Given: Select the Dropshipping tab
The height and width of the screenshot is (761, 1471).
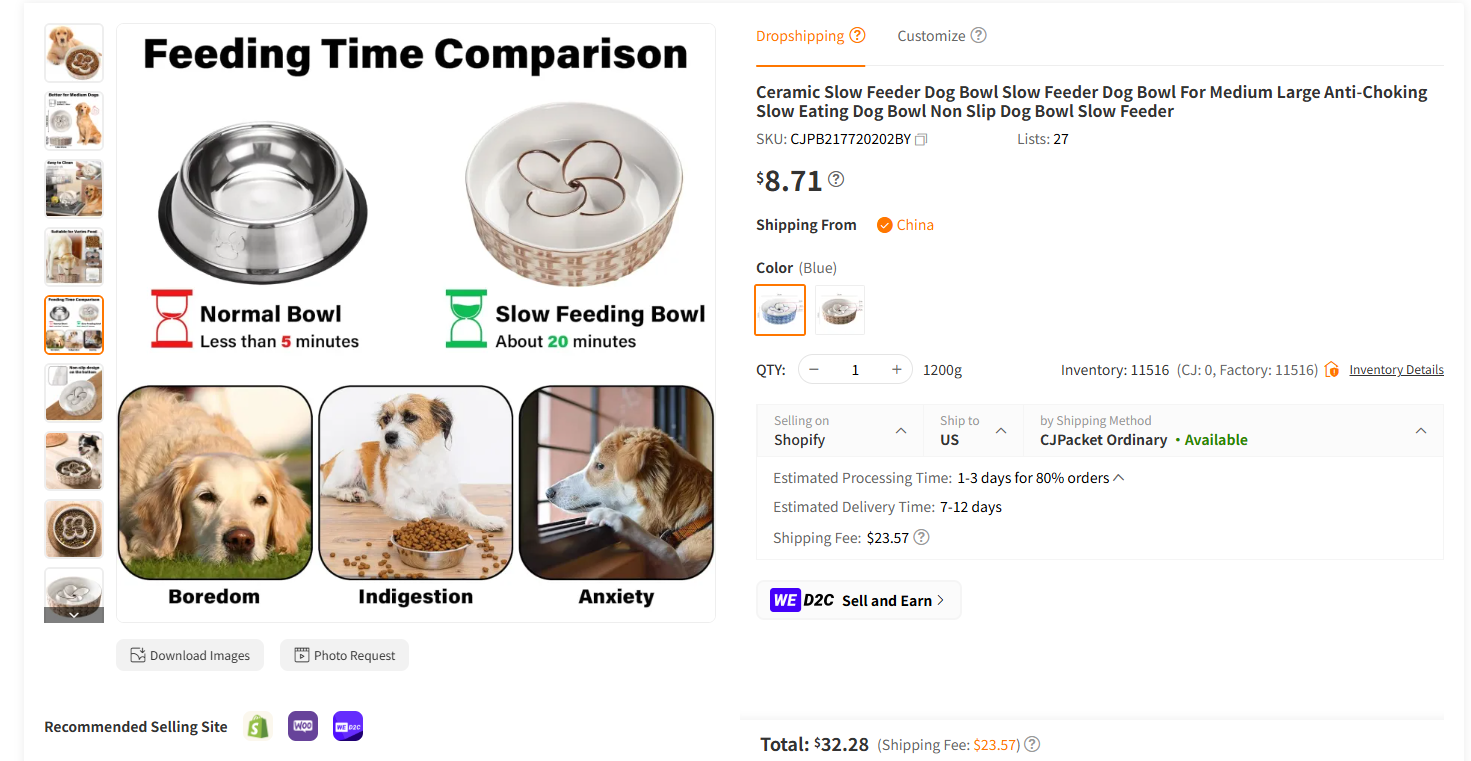Looking at the screenshot, I should point(800,35).
